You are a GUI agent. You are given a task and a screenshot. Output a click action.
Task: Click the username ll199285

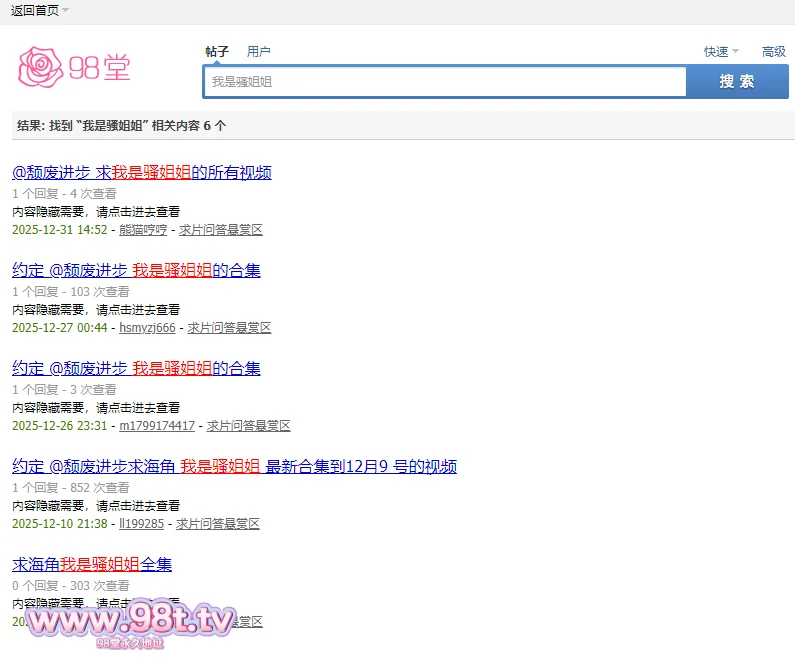[x=141, y=523]
